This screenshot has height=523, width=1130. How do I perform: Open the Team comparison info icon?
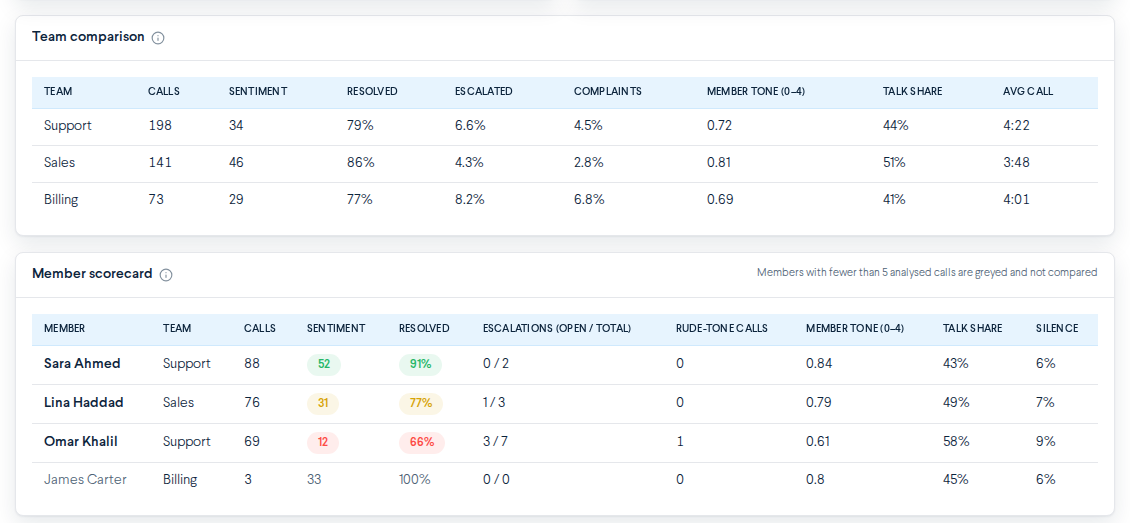pos(158,37)
